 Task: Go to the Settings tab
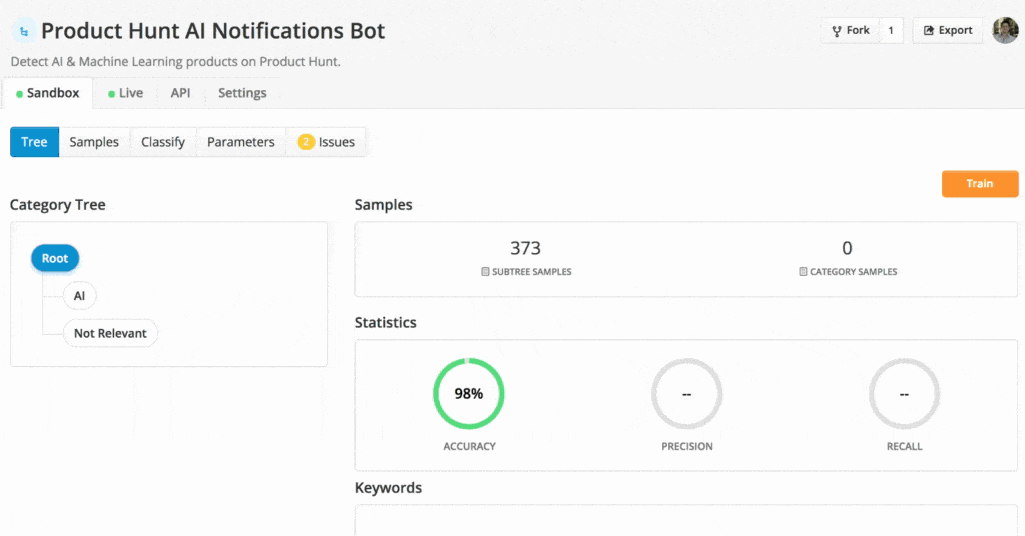[x=242, y=93]
